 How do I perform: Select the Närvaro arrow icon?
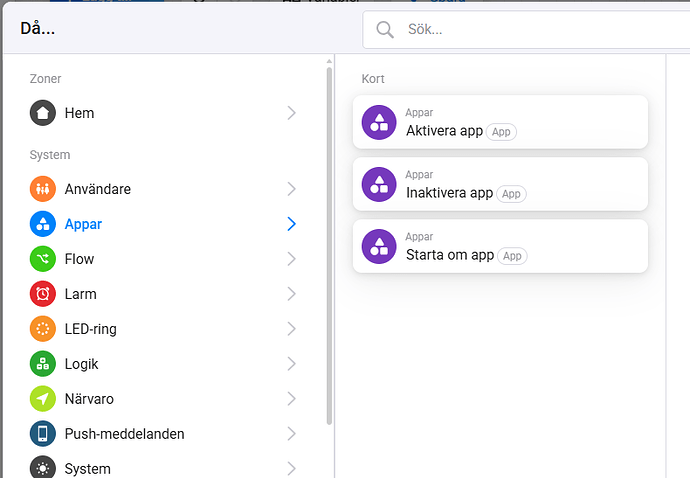pos(42,399)
